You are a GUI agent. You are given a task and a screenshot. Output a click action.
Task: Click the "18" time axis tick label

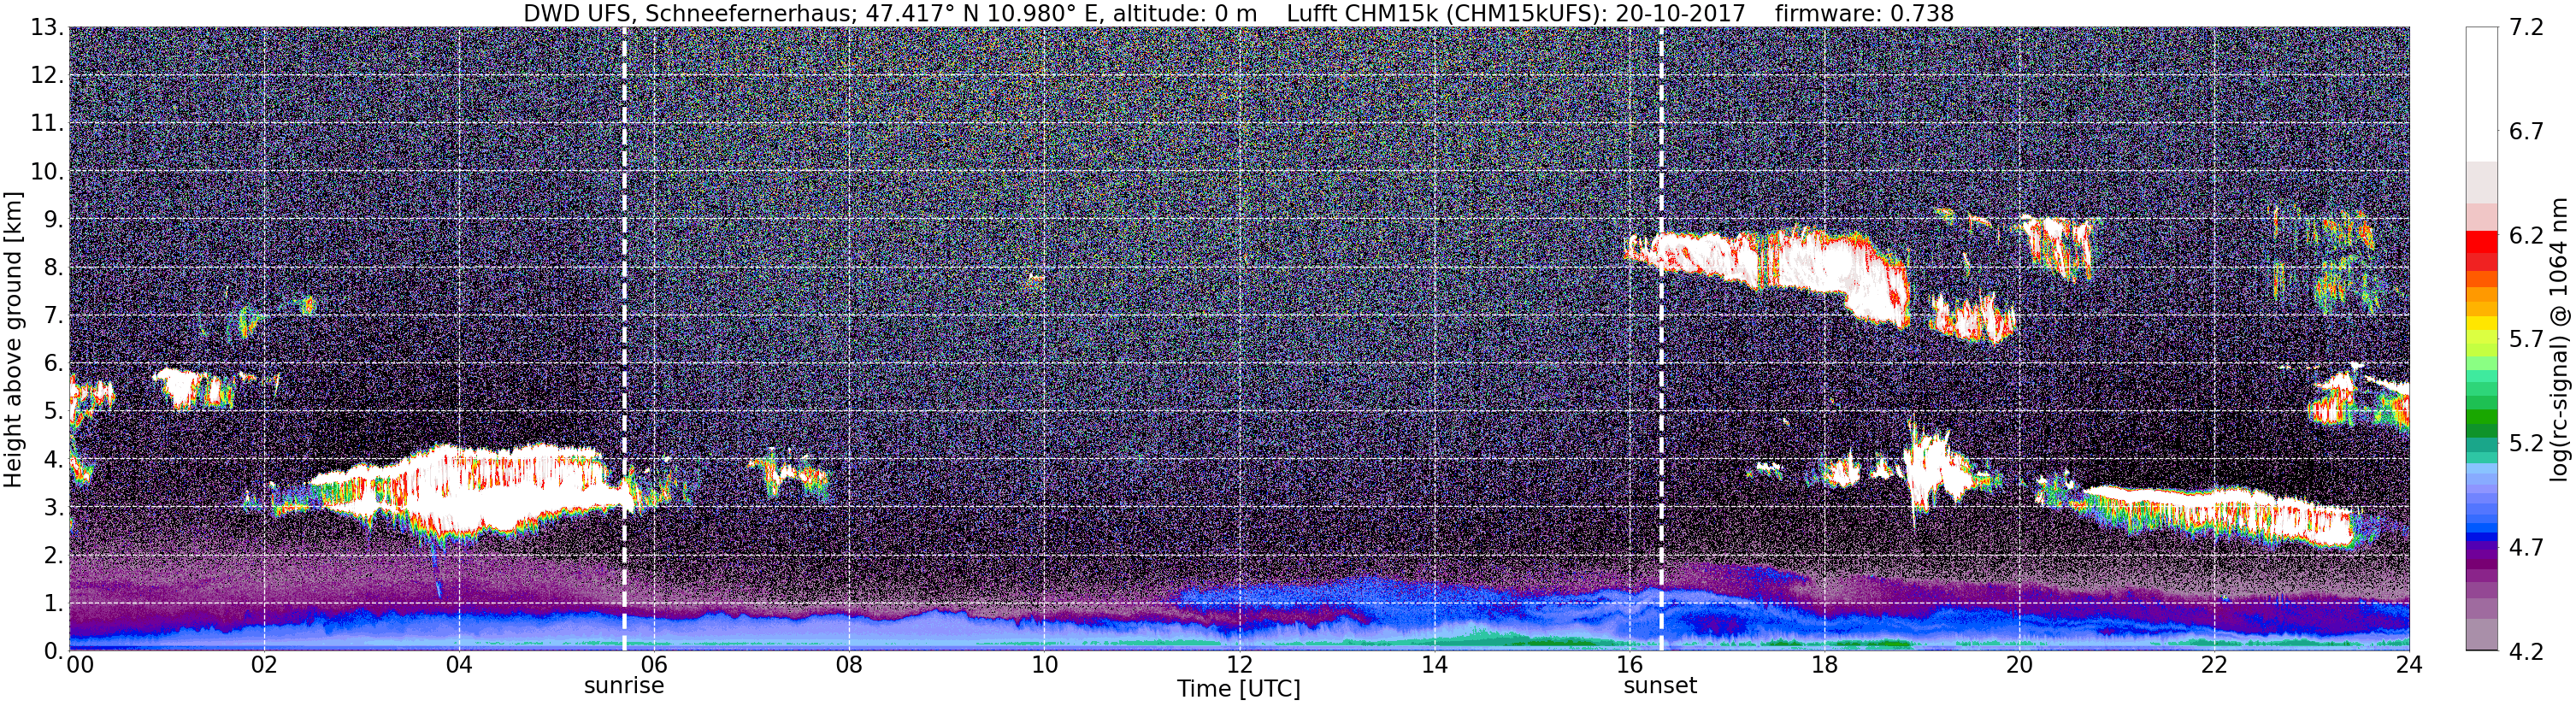point(1824,665)
